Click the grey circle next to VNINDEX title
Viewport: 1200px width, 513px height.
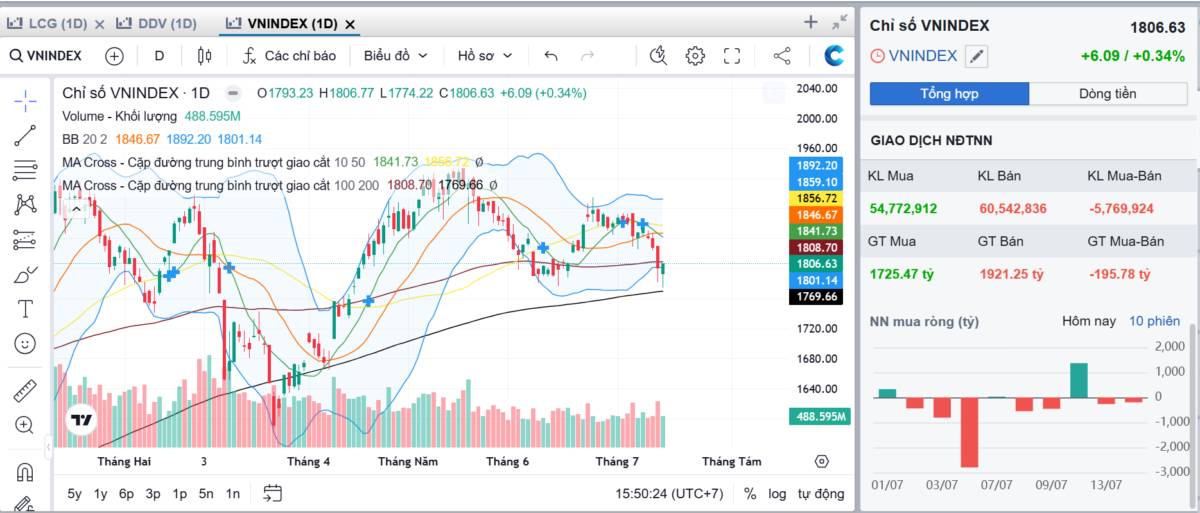(x=233, y=93)
